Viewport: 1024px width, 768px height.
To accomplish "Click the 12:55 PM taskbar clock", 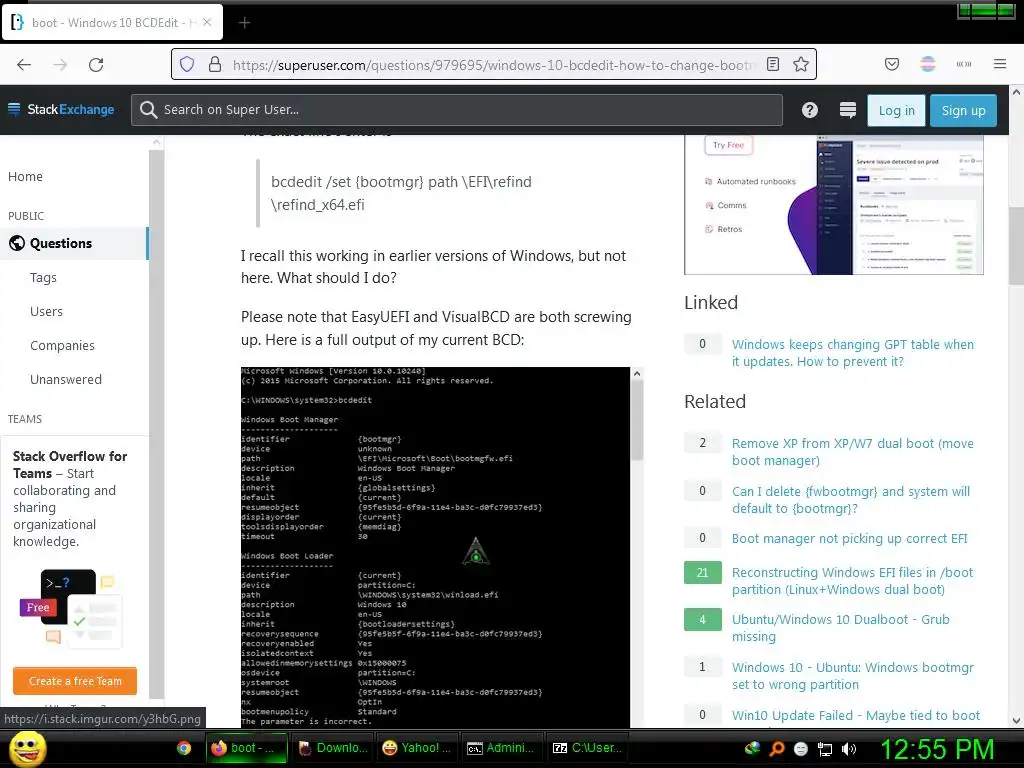I will tap(937, 749).
